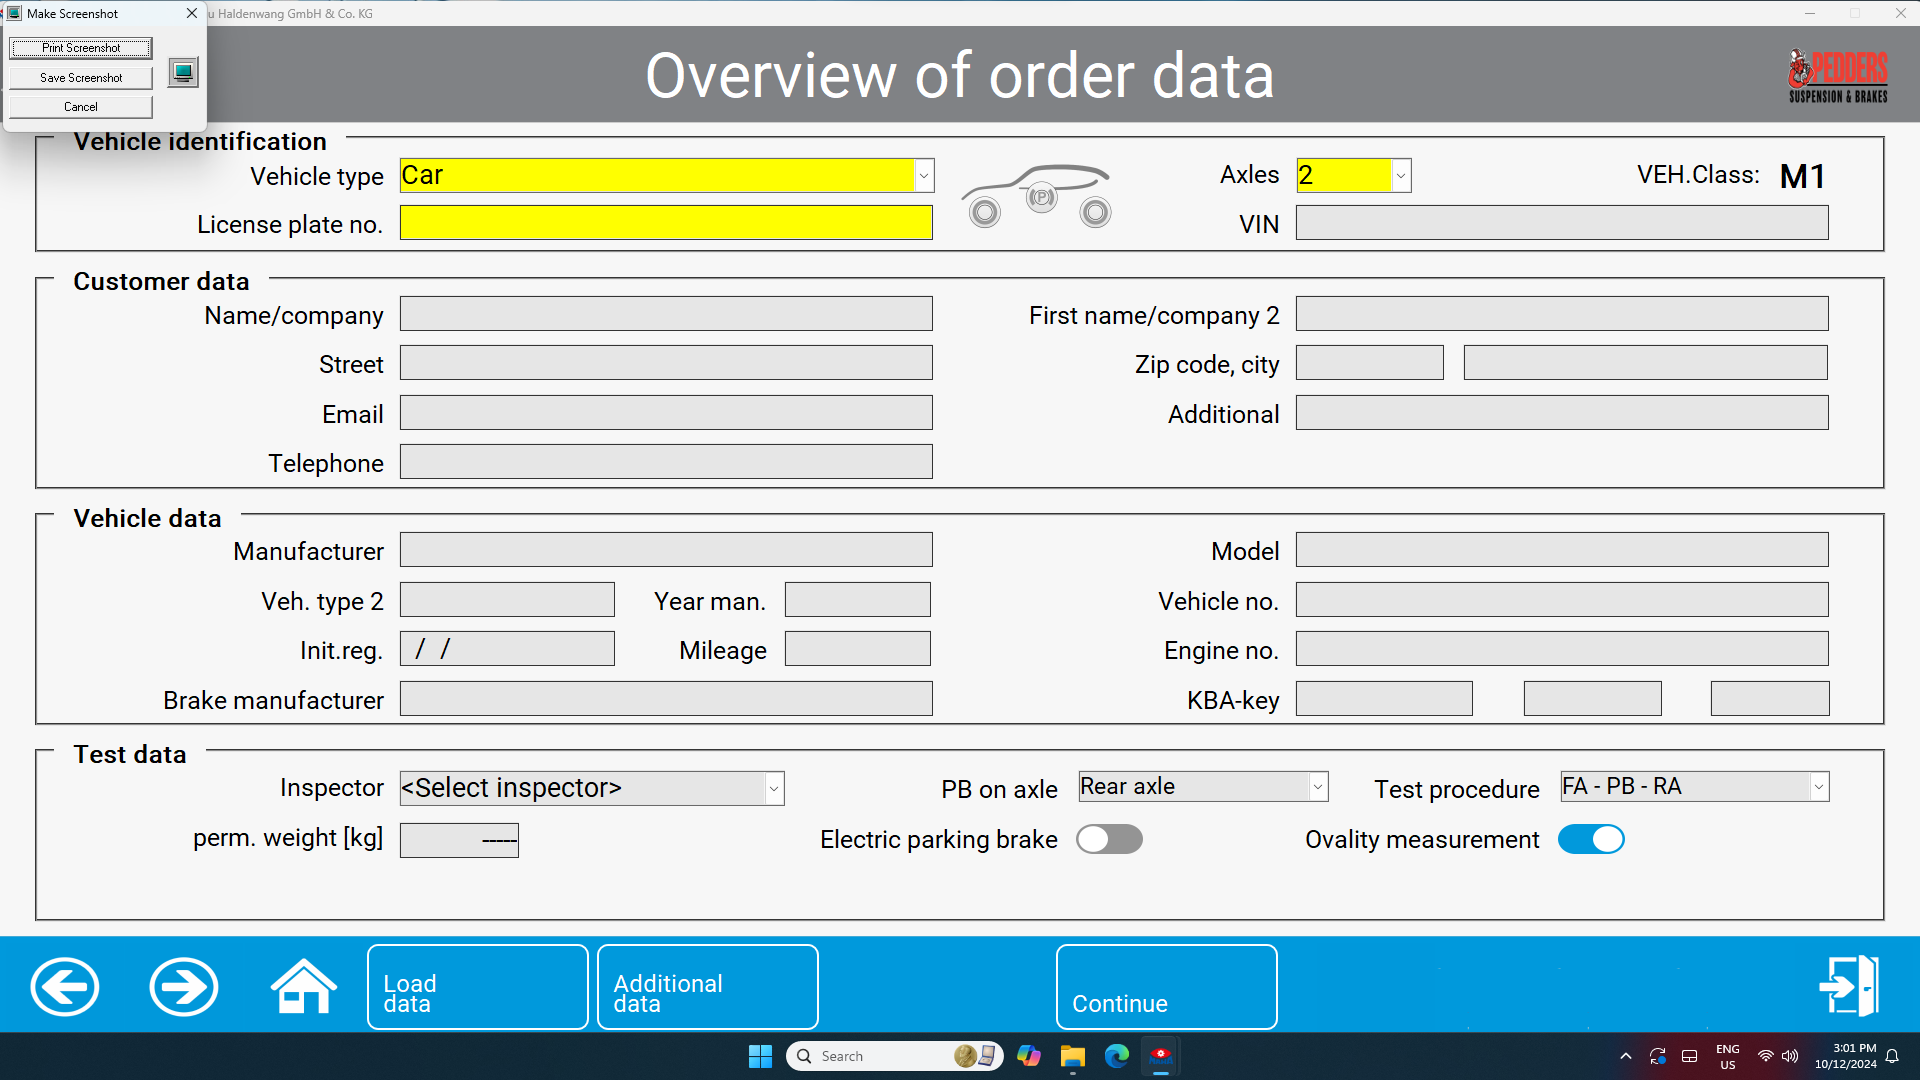Click the car with parking brake image
The height and width of the screenshot is (1080, 1920).
(1038, 196)
